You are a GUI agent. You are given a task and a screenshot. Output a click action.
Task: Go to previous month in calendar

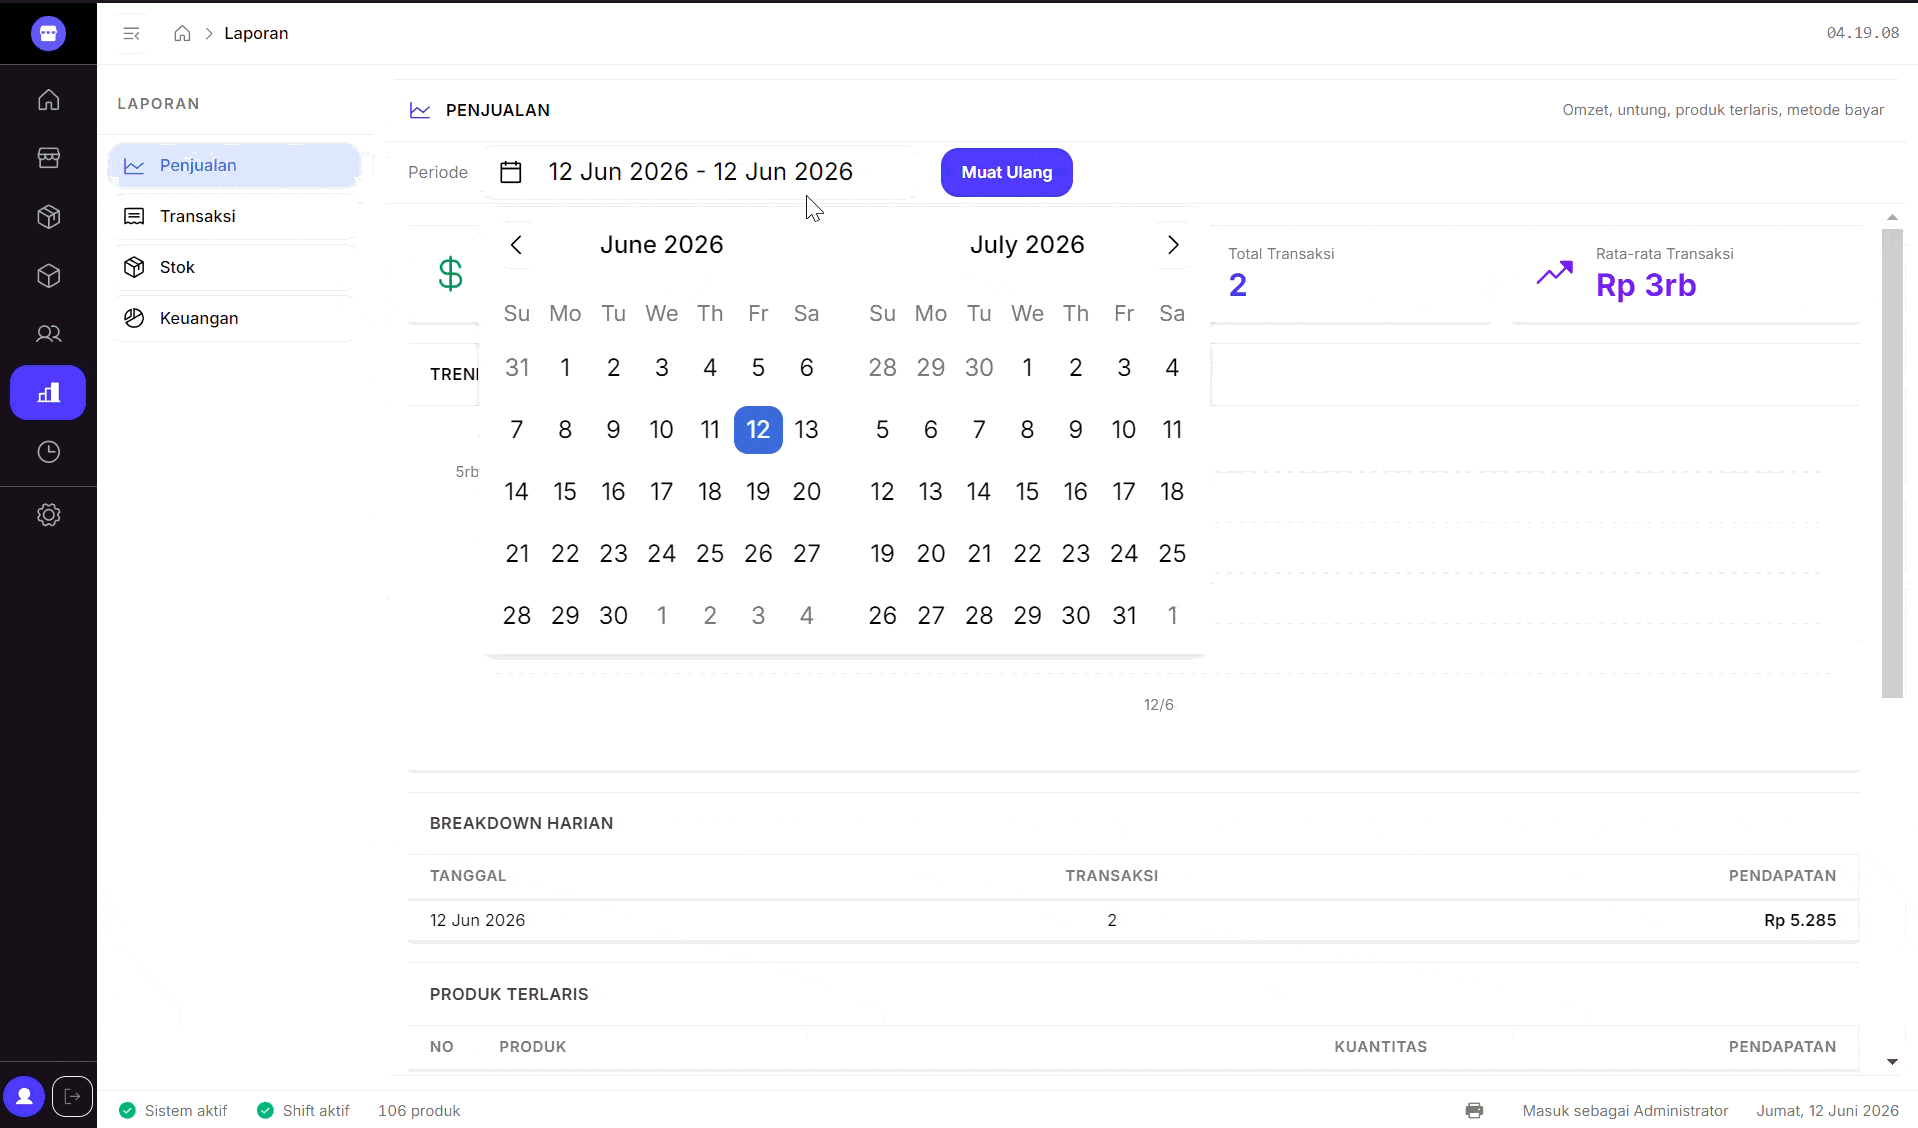516,245
